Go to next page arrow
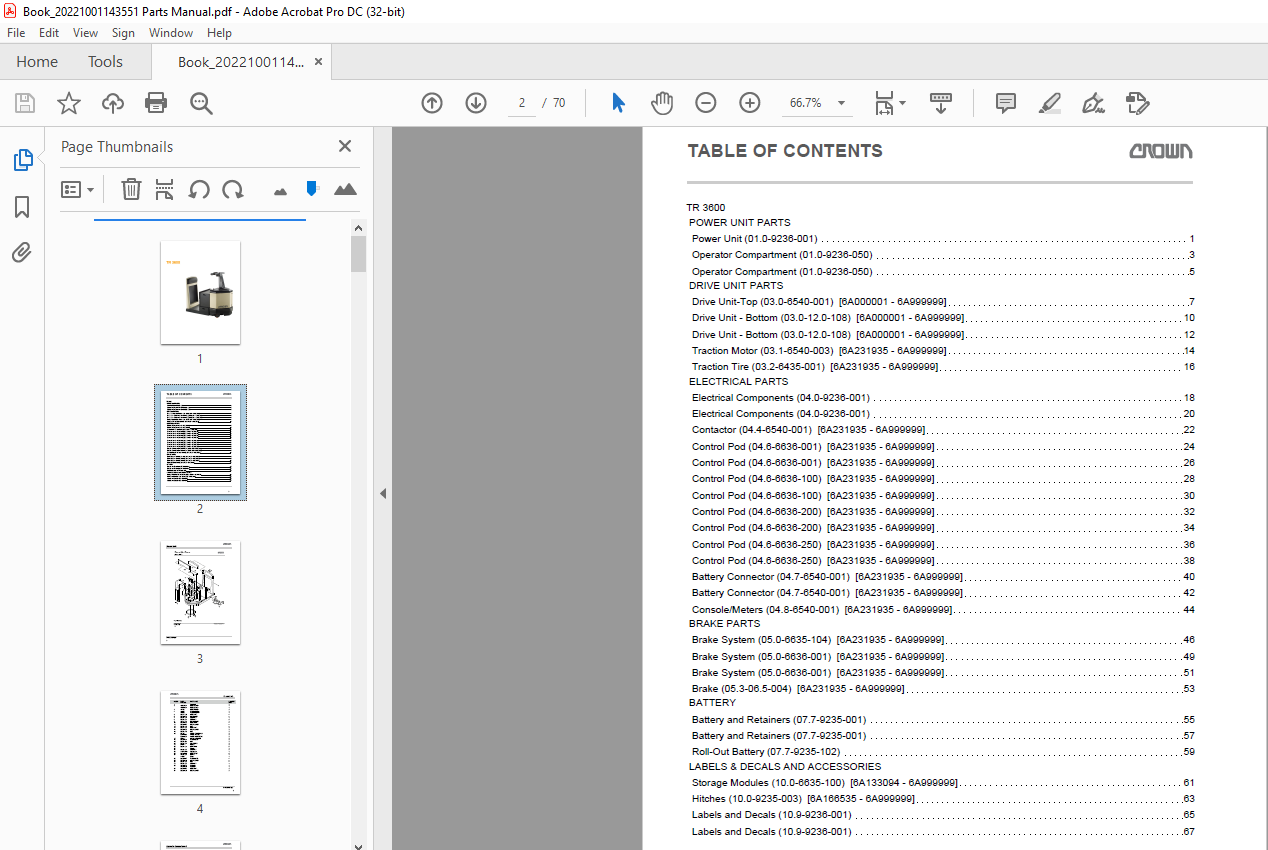The width and height of the screenshot is (1268, 850). click(476, 103)
